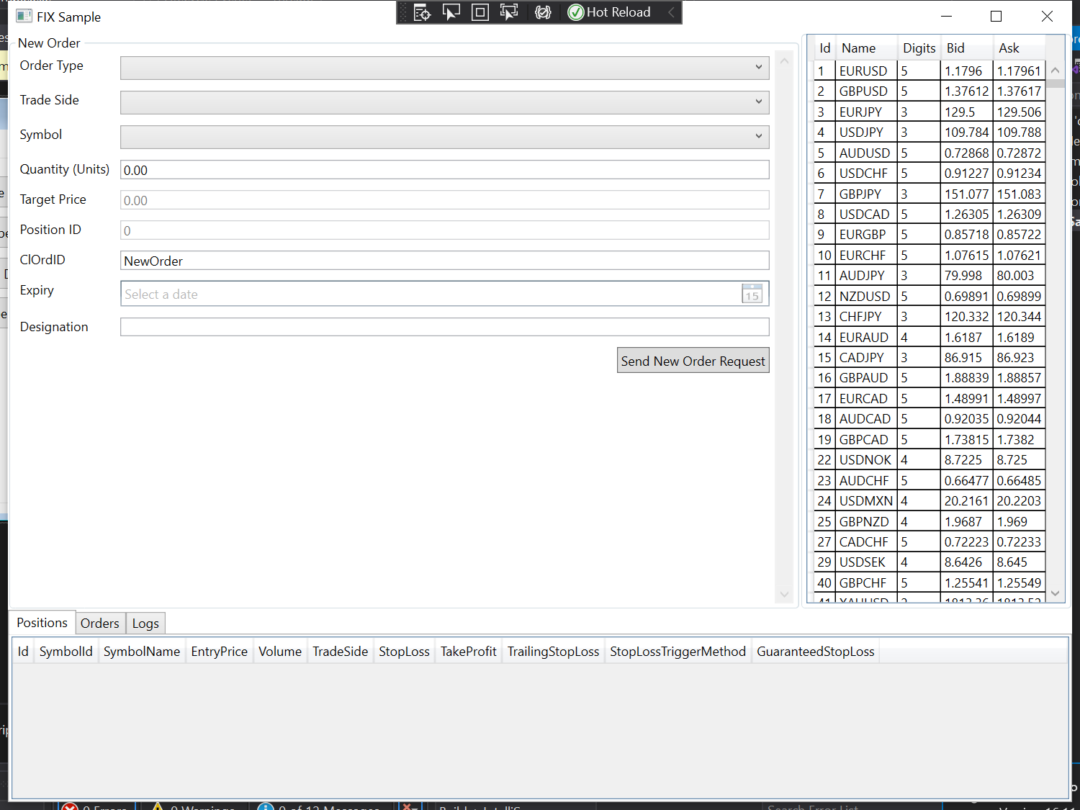Switch to the Orders tab
Viewport: 1080px width, 810px height.
point(99,622)
